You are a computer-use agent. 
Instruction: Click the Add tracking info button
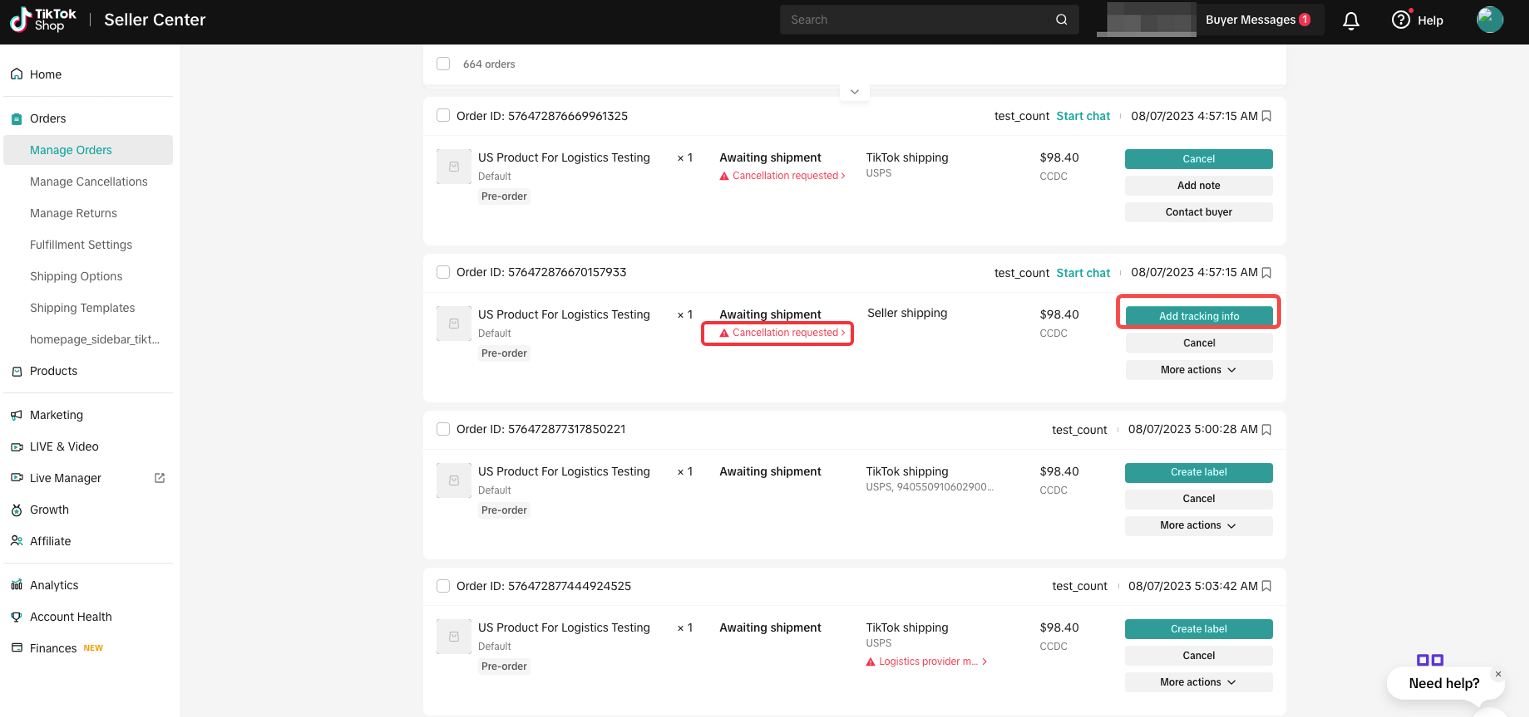coord(1198,316)
